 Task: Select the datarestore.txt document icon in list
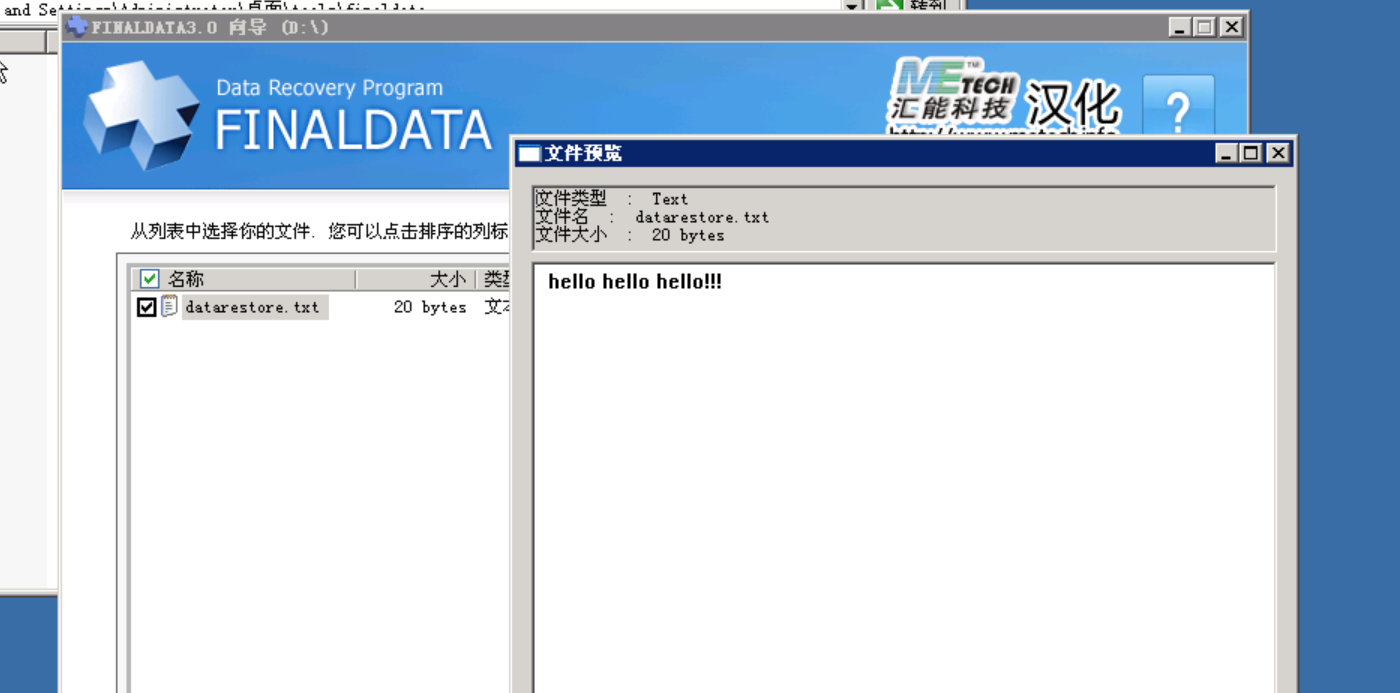click(x=169, y=306)
